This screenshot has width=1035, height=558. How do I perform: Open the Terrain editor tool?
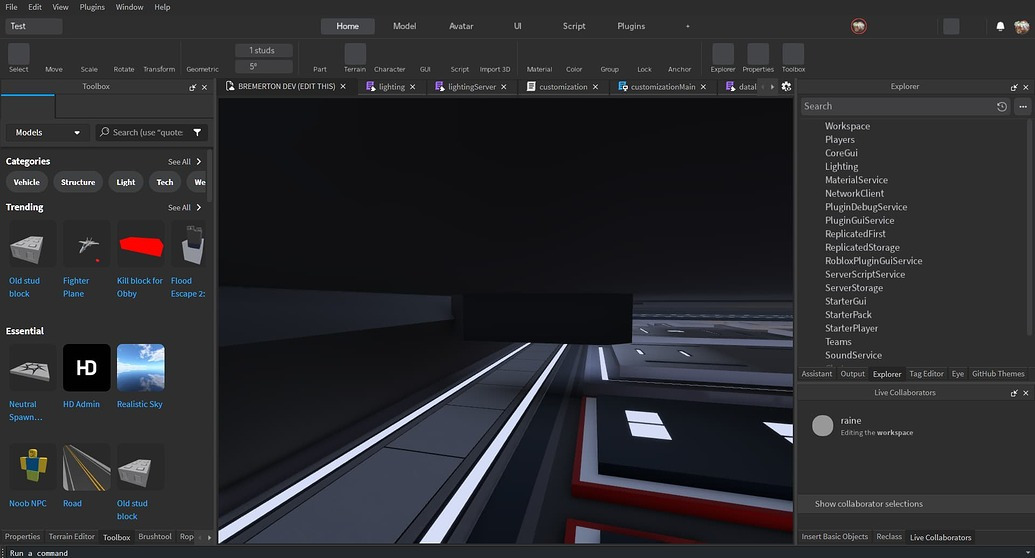click(x=354, y=58)
